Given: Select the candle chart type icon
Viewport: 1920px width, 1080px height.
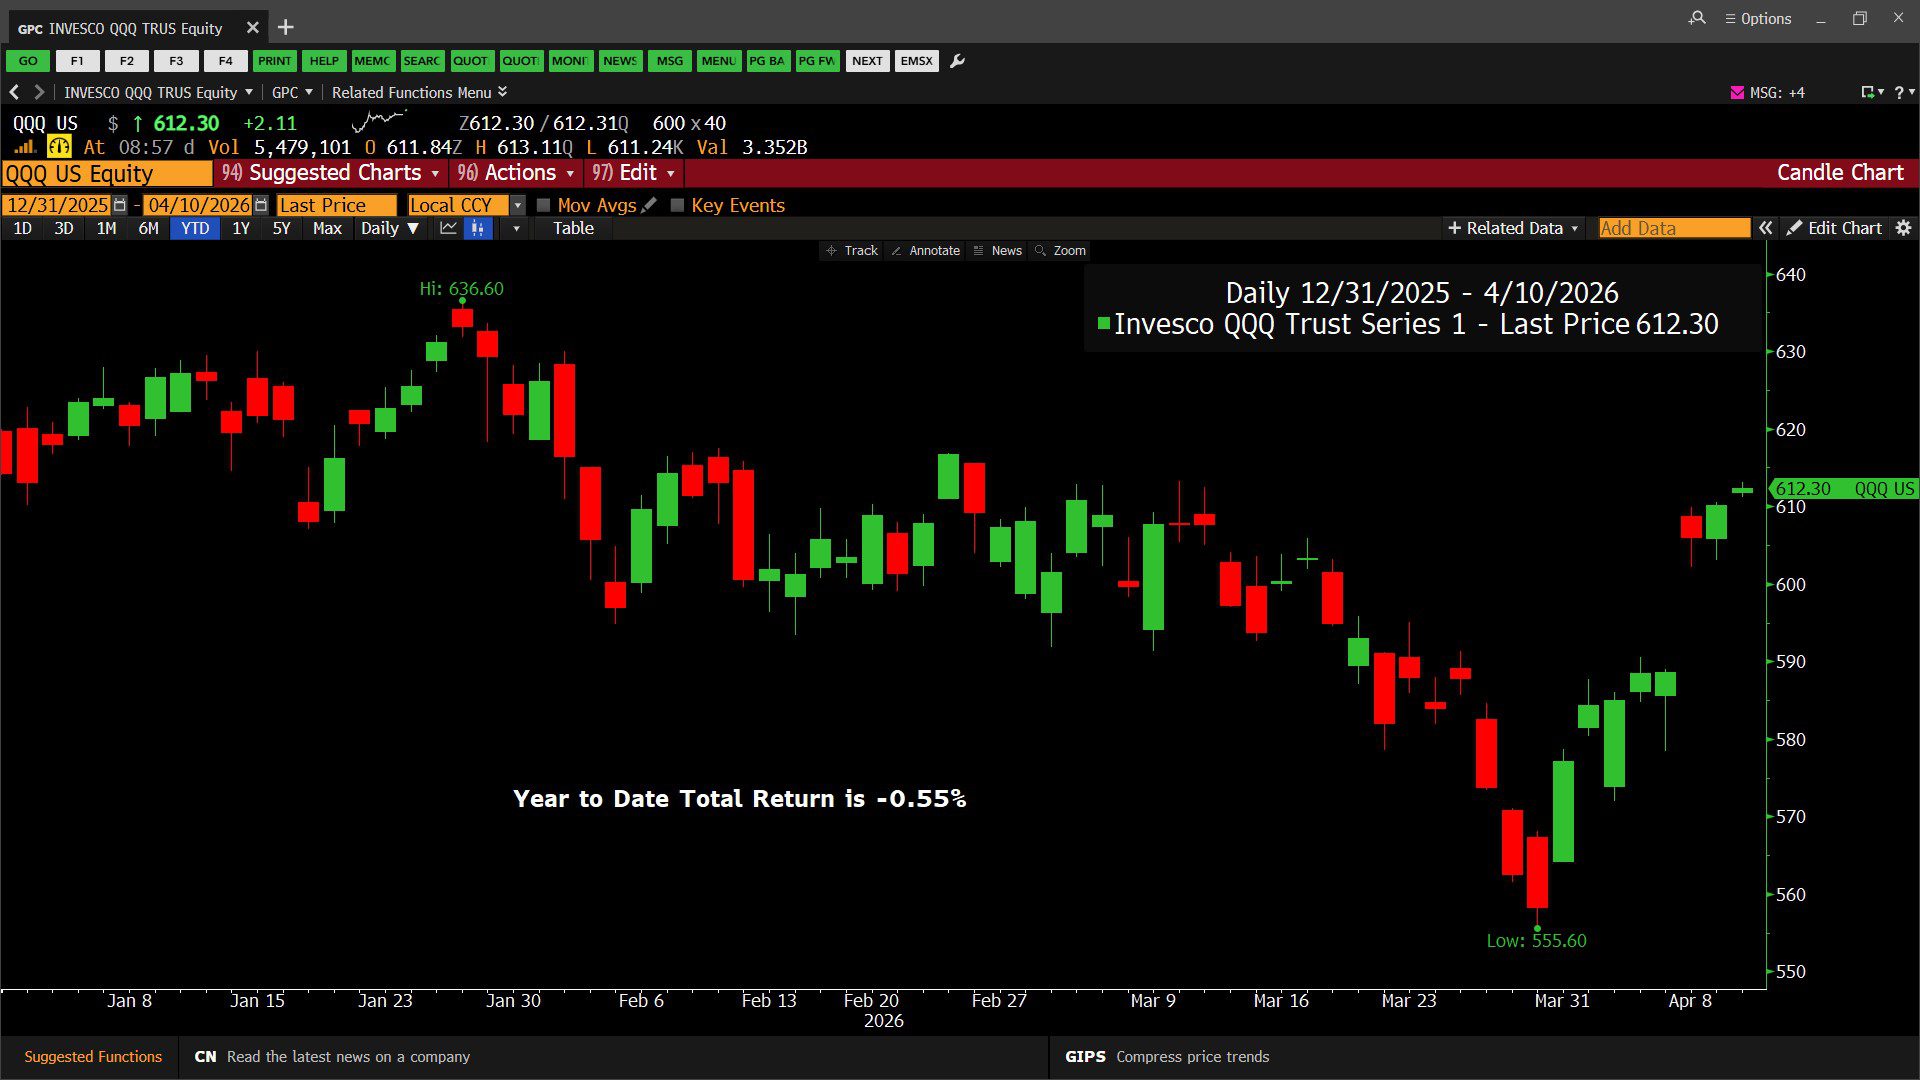Looking at the screenshot, I should (x=478, y=228).
